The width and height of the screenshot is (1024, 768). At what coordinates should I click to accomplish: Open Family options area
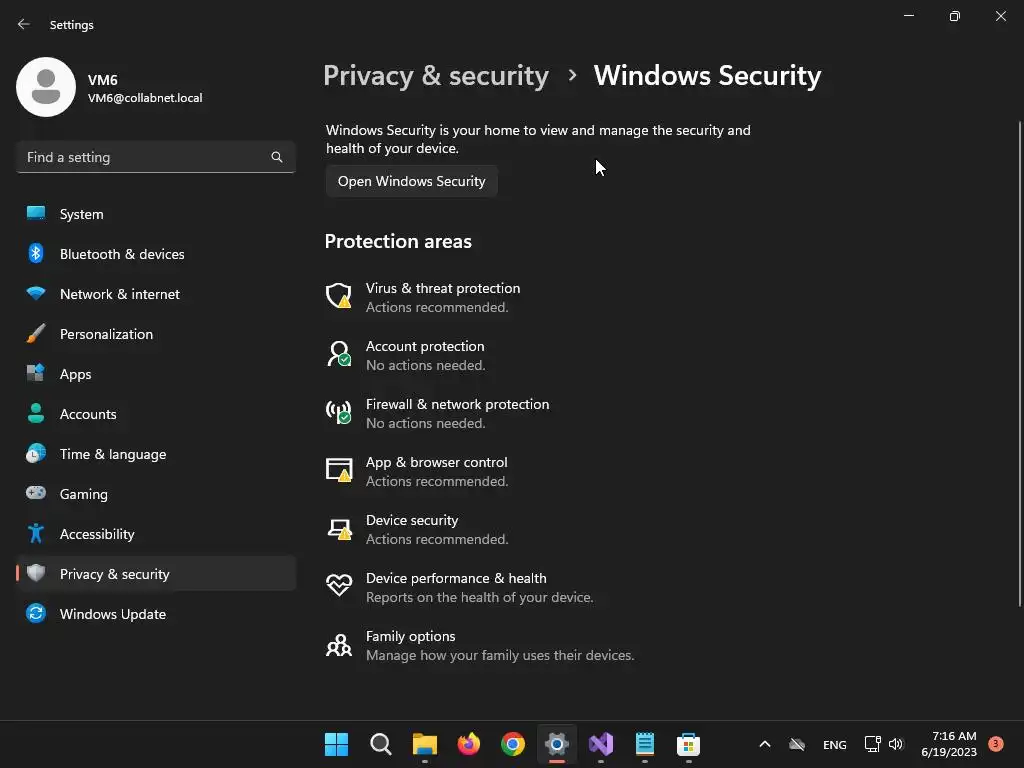[x=480, y=645]
